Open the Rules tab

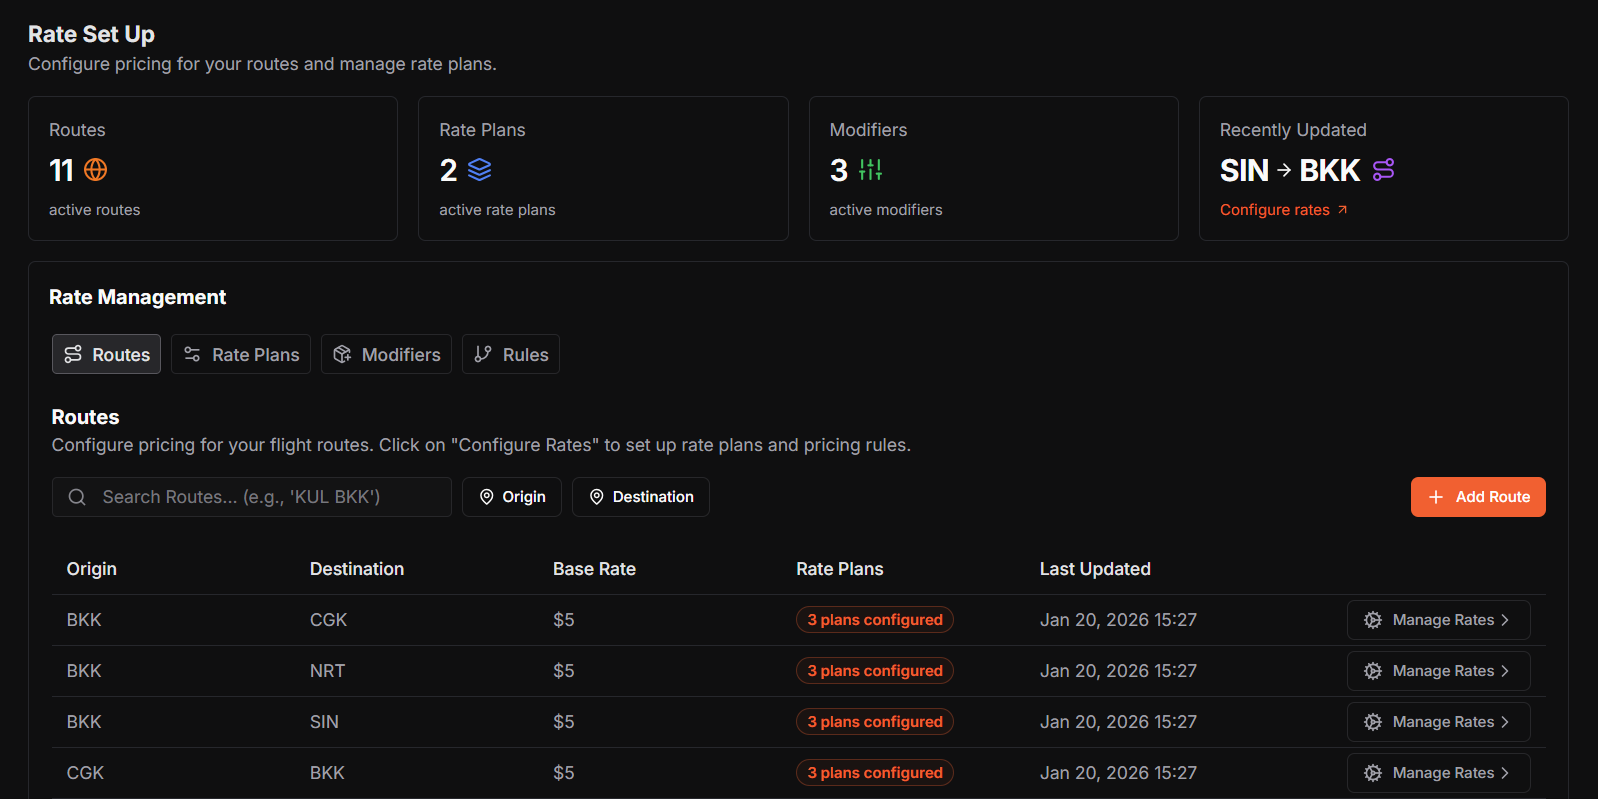click(x=511, y=354)
